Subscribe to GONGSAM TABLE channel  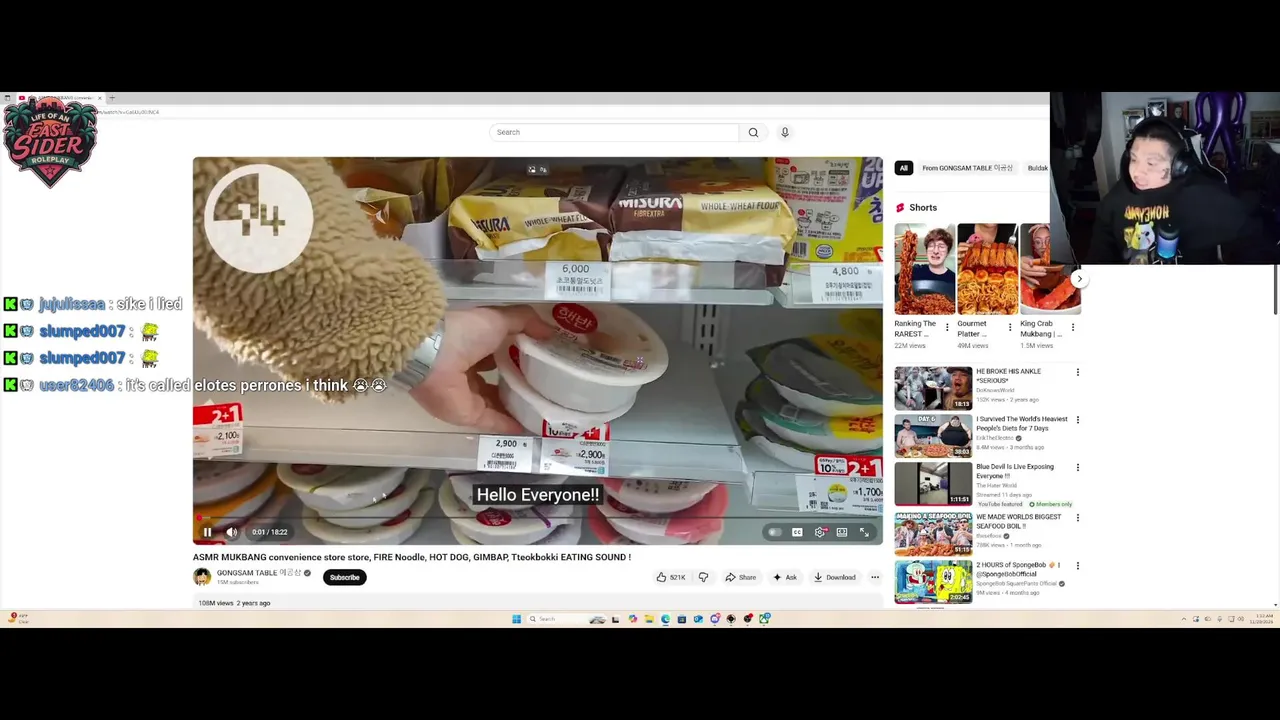coord(344,577)
